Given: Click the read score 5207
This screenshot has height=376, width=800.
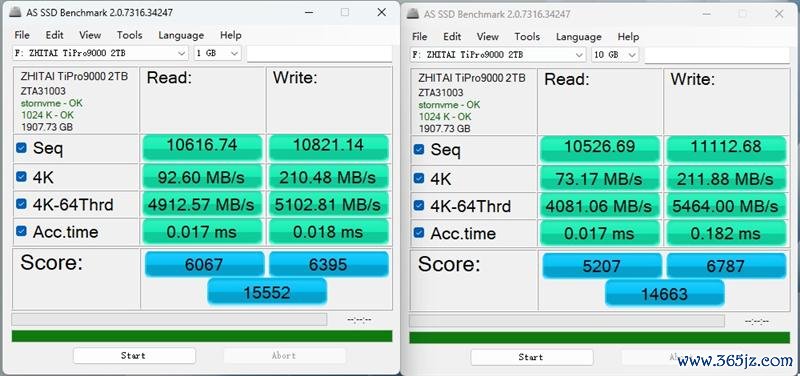Looking at the screenshot, I should (602, 266).
